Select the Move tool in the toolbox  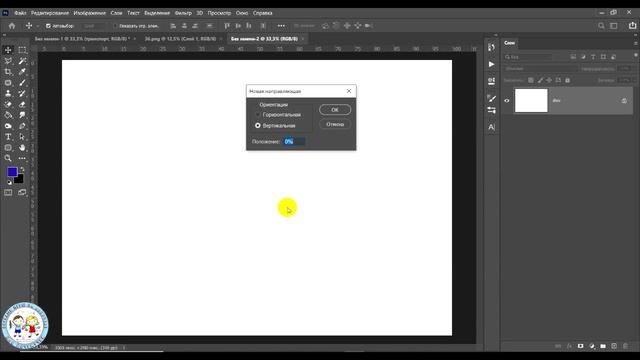(8, 50)
